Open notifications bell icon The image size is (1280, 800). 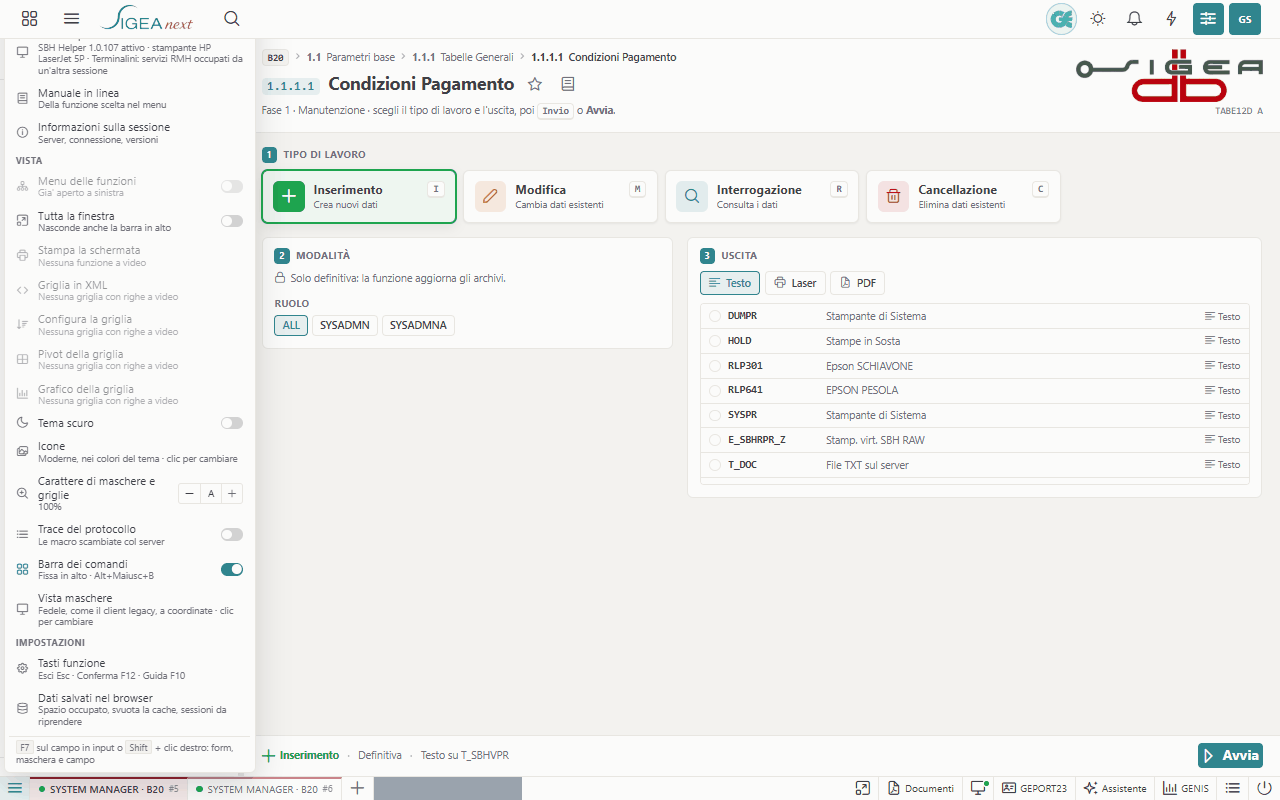click(1134, 18)
